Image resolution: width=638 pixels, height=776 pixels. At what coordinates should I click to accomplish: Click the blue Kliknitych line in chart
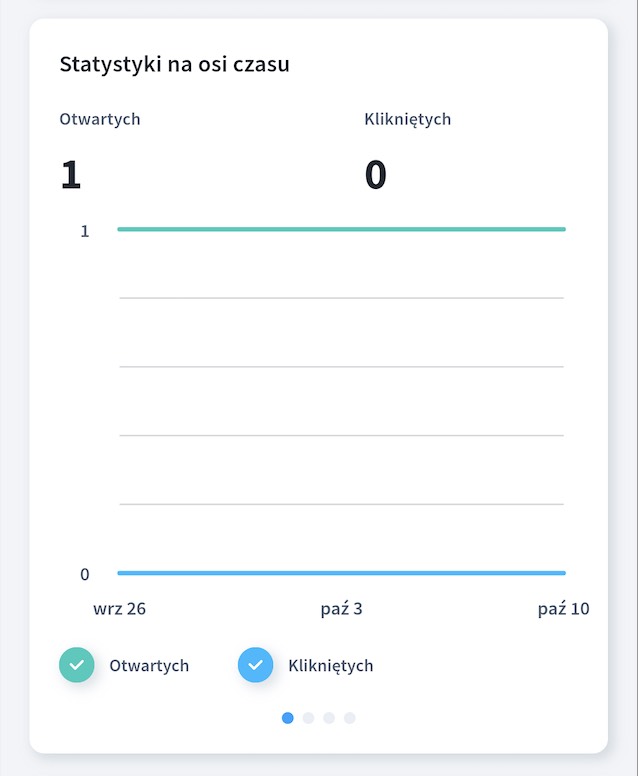342,573
